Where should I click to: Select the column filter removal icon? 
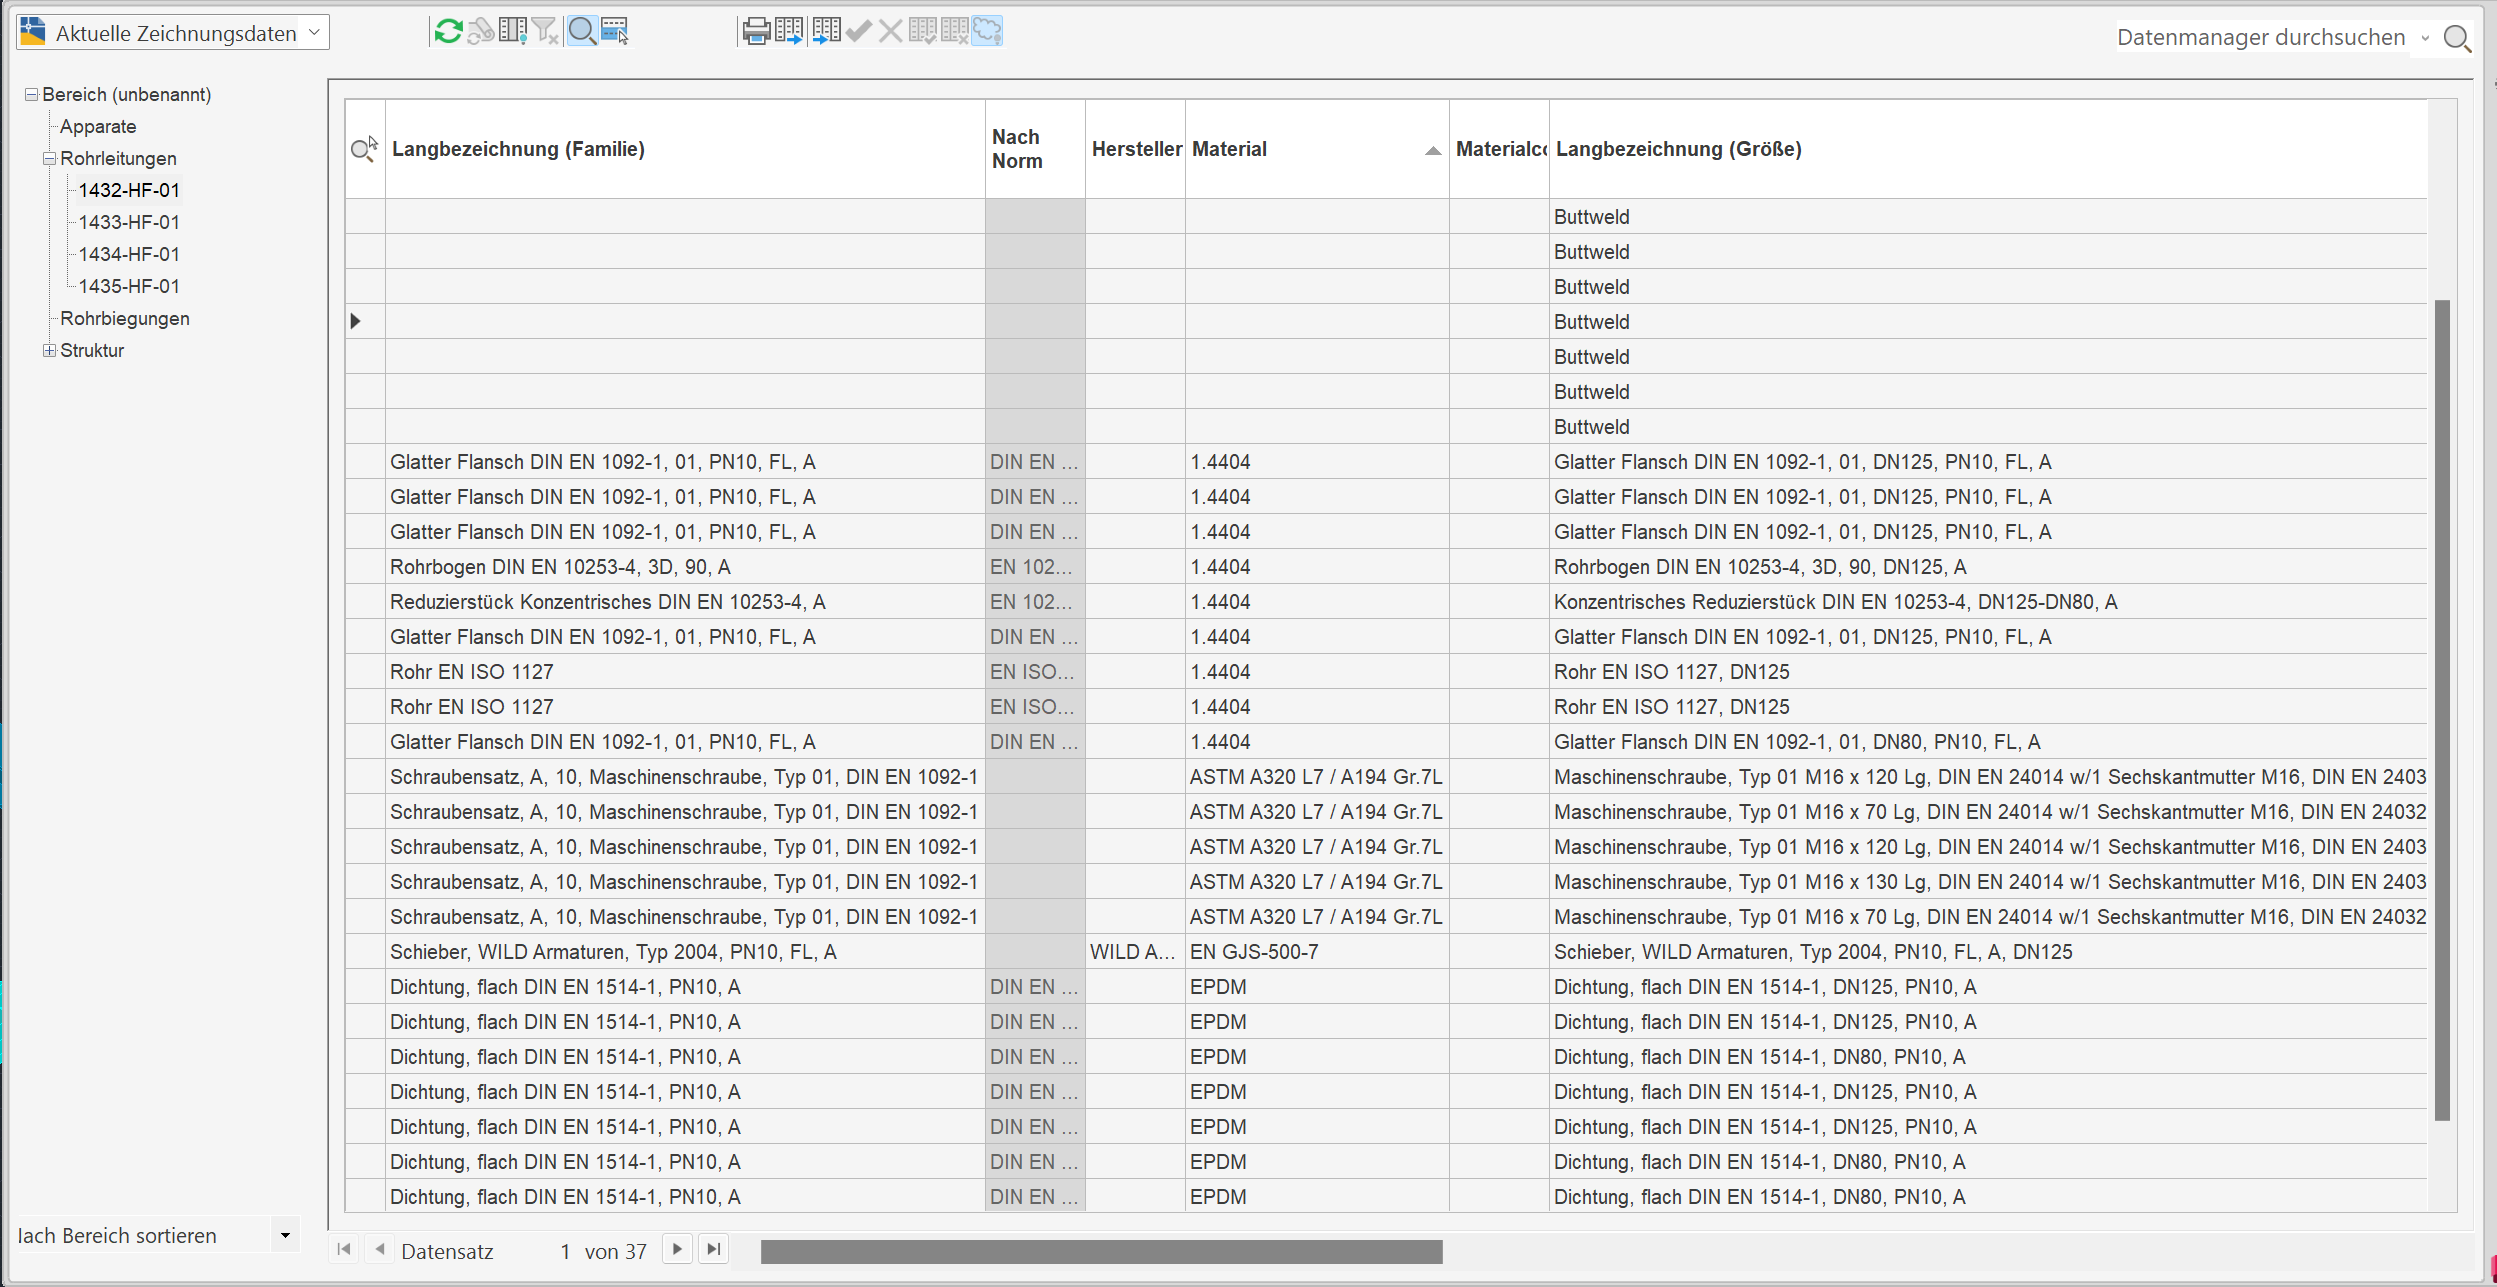pyautogui.click(x=546, y=31)
